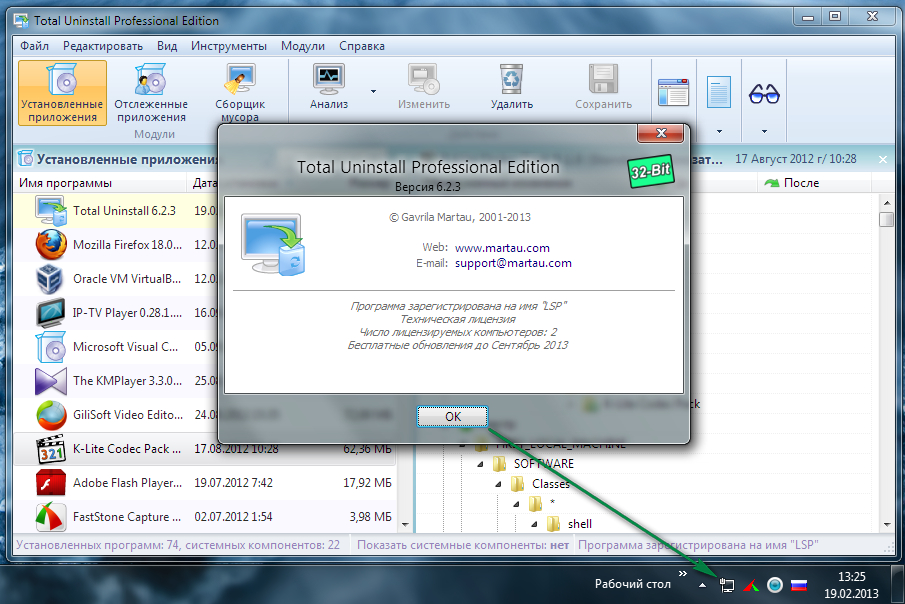The image size is (905, 604).
Task: Select Установленные приложения module button
Action: [x=62, y=93]
